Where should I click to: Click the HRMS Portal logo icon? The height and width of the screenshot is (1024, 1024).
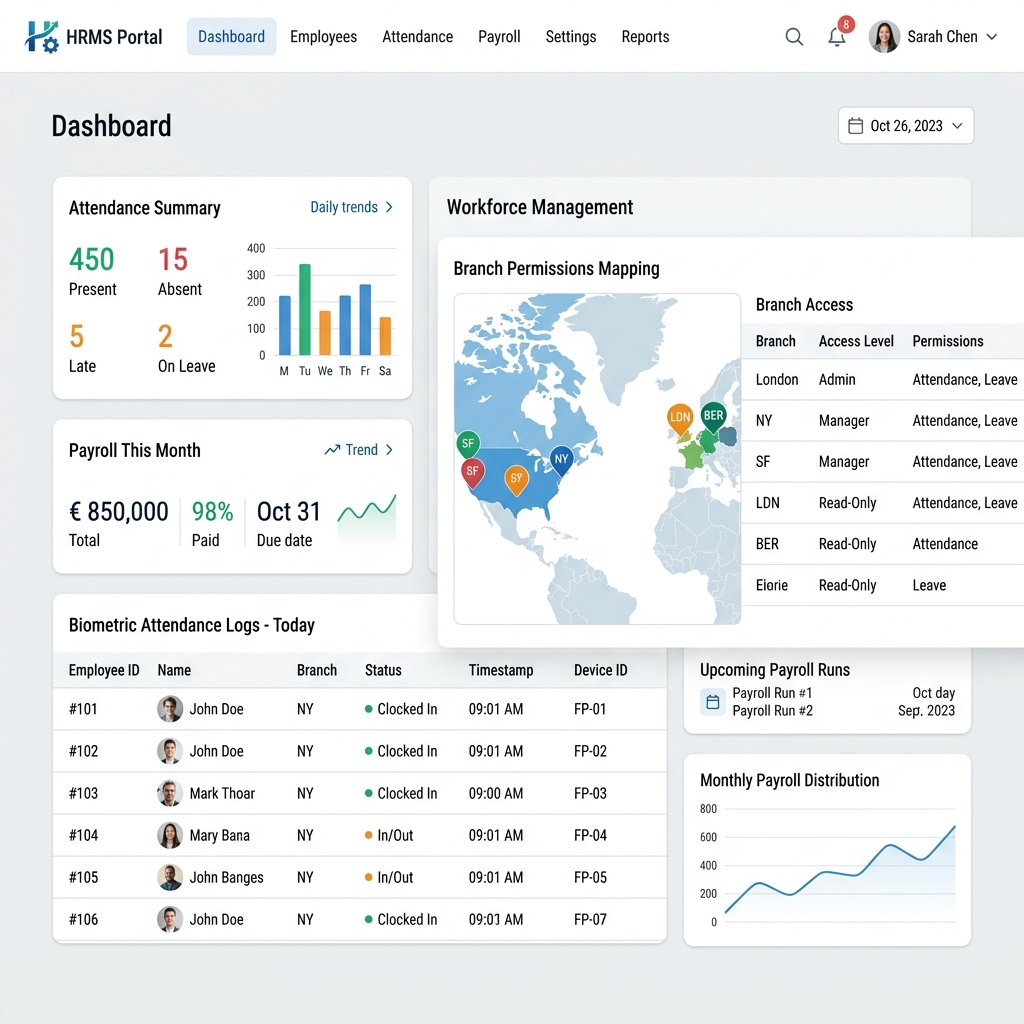point(42,37)
